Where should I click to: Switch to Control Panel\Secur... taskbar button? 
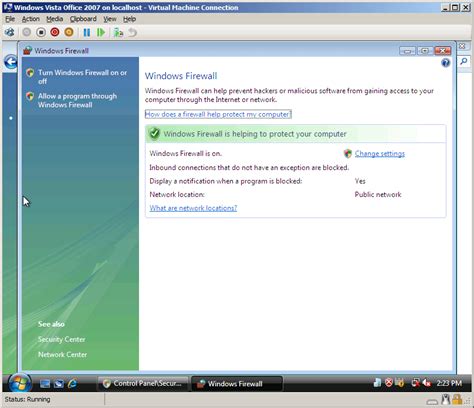[x=143, y=384]
